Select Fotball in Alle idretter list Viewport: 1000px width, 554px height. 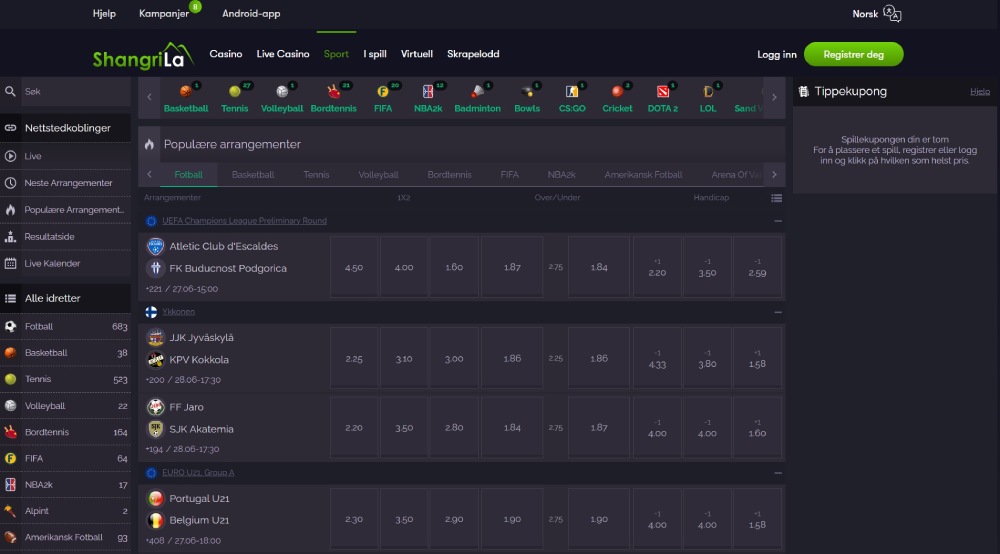pyautogui.click(x=65, y=326)
